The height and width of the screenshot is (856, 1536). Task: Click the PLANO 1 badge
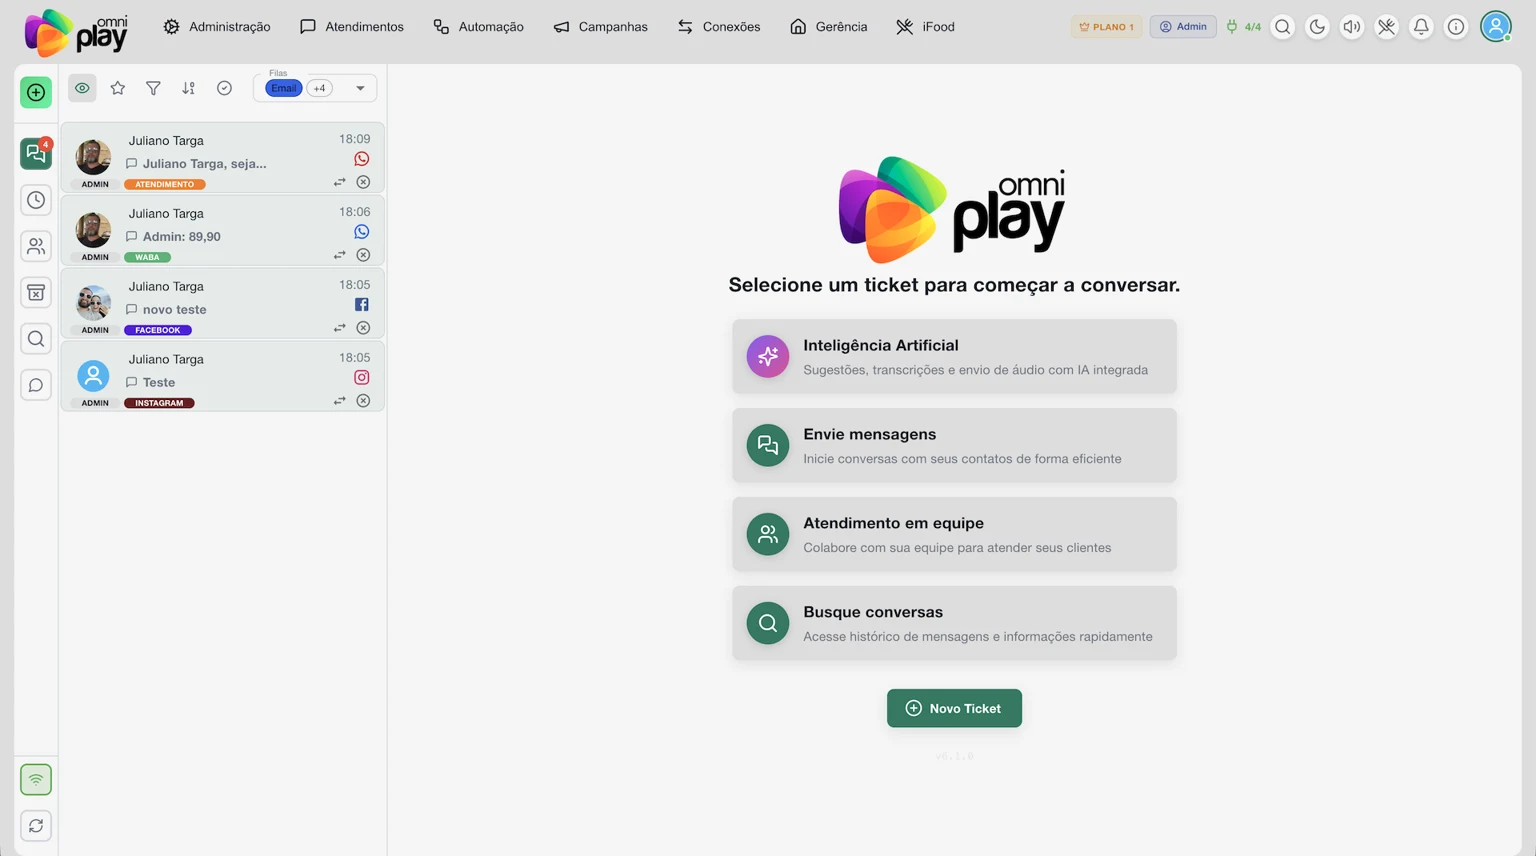1106,27
